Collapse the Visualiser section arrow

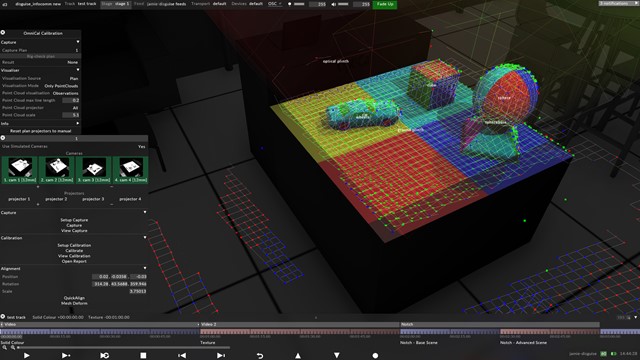(78, 70)
